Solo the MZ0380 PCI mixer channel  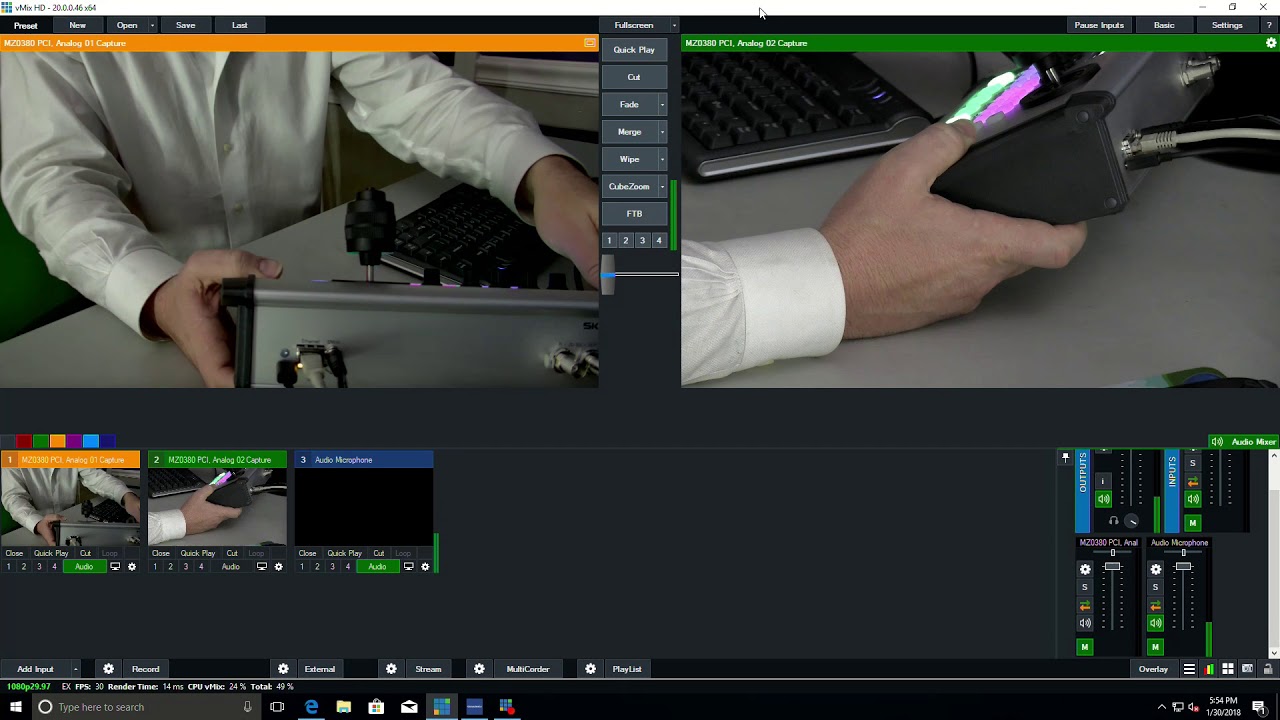tap(1085, 587)
